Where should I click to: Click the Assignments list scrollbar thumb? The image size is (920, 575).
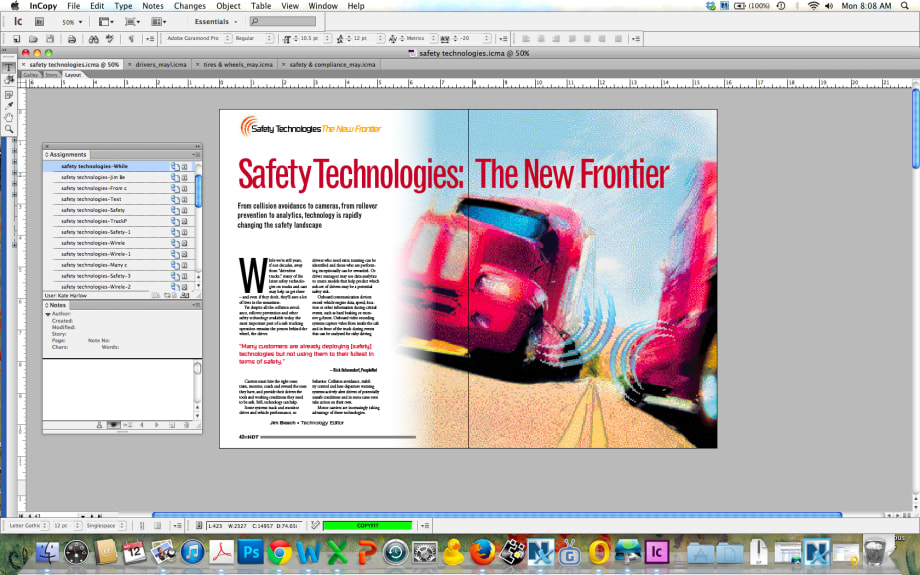point(198,190)
